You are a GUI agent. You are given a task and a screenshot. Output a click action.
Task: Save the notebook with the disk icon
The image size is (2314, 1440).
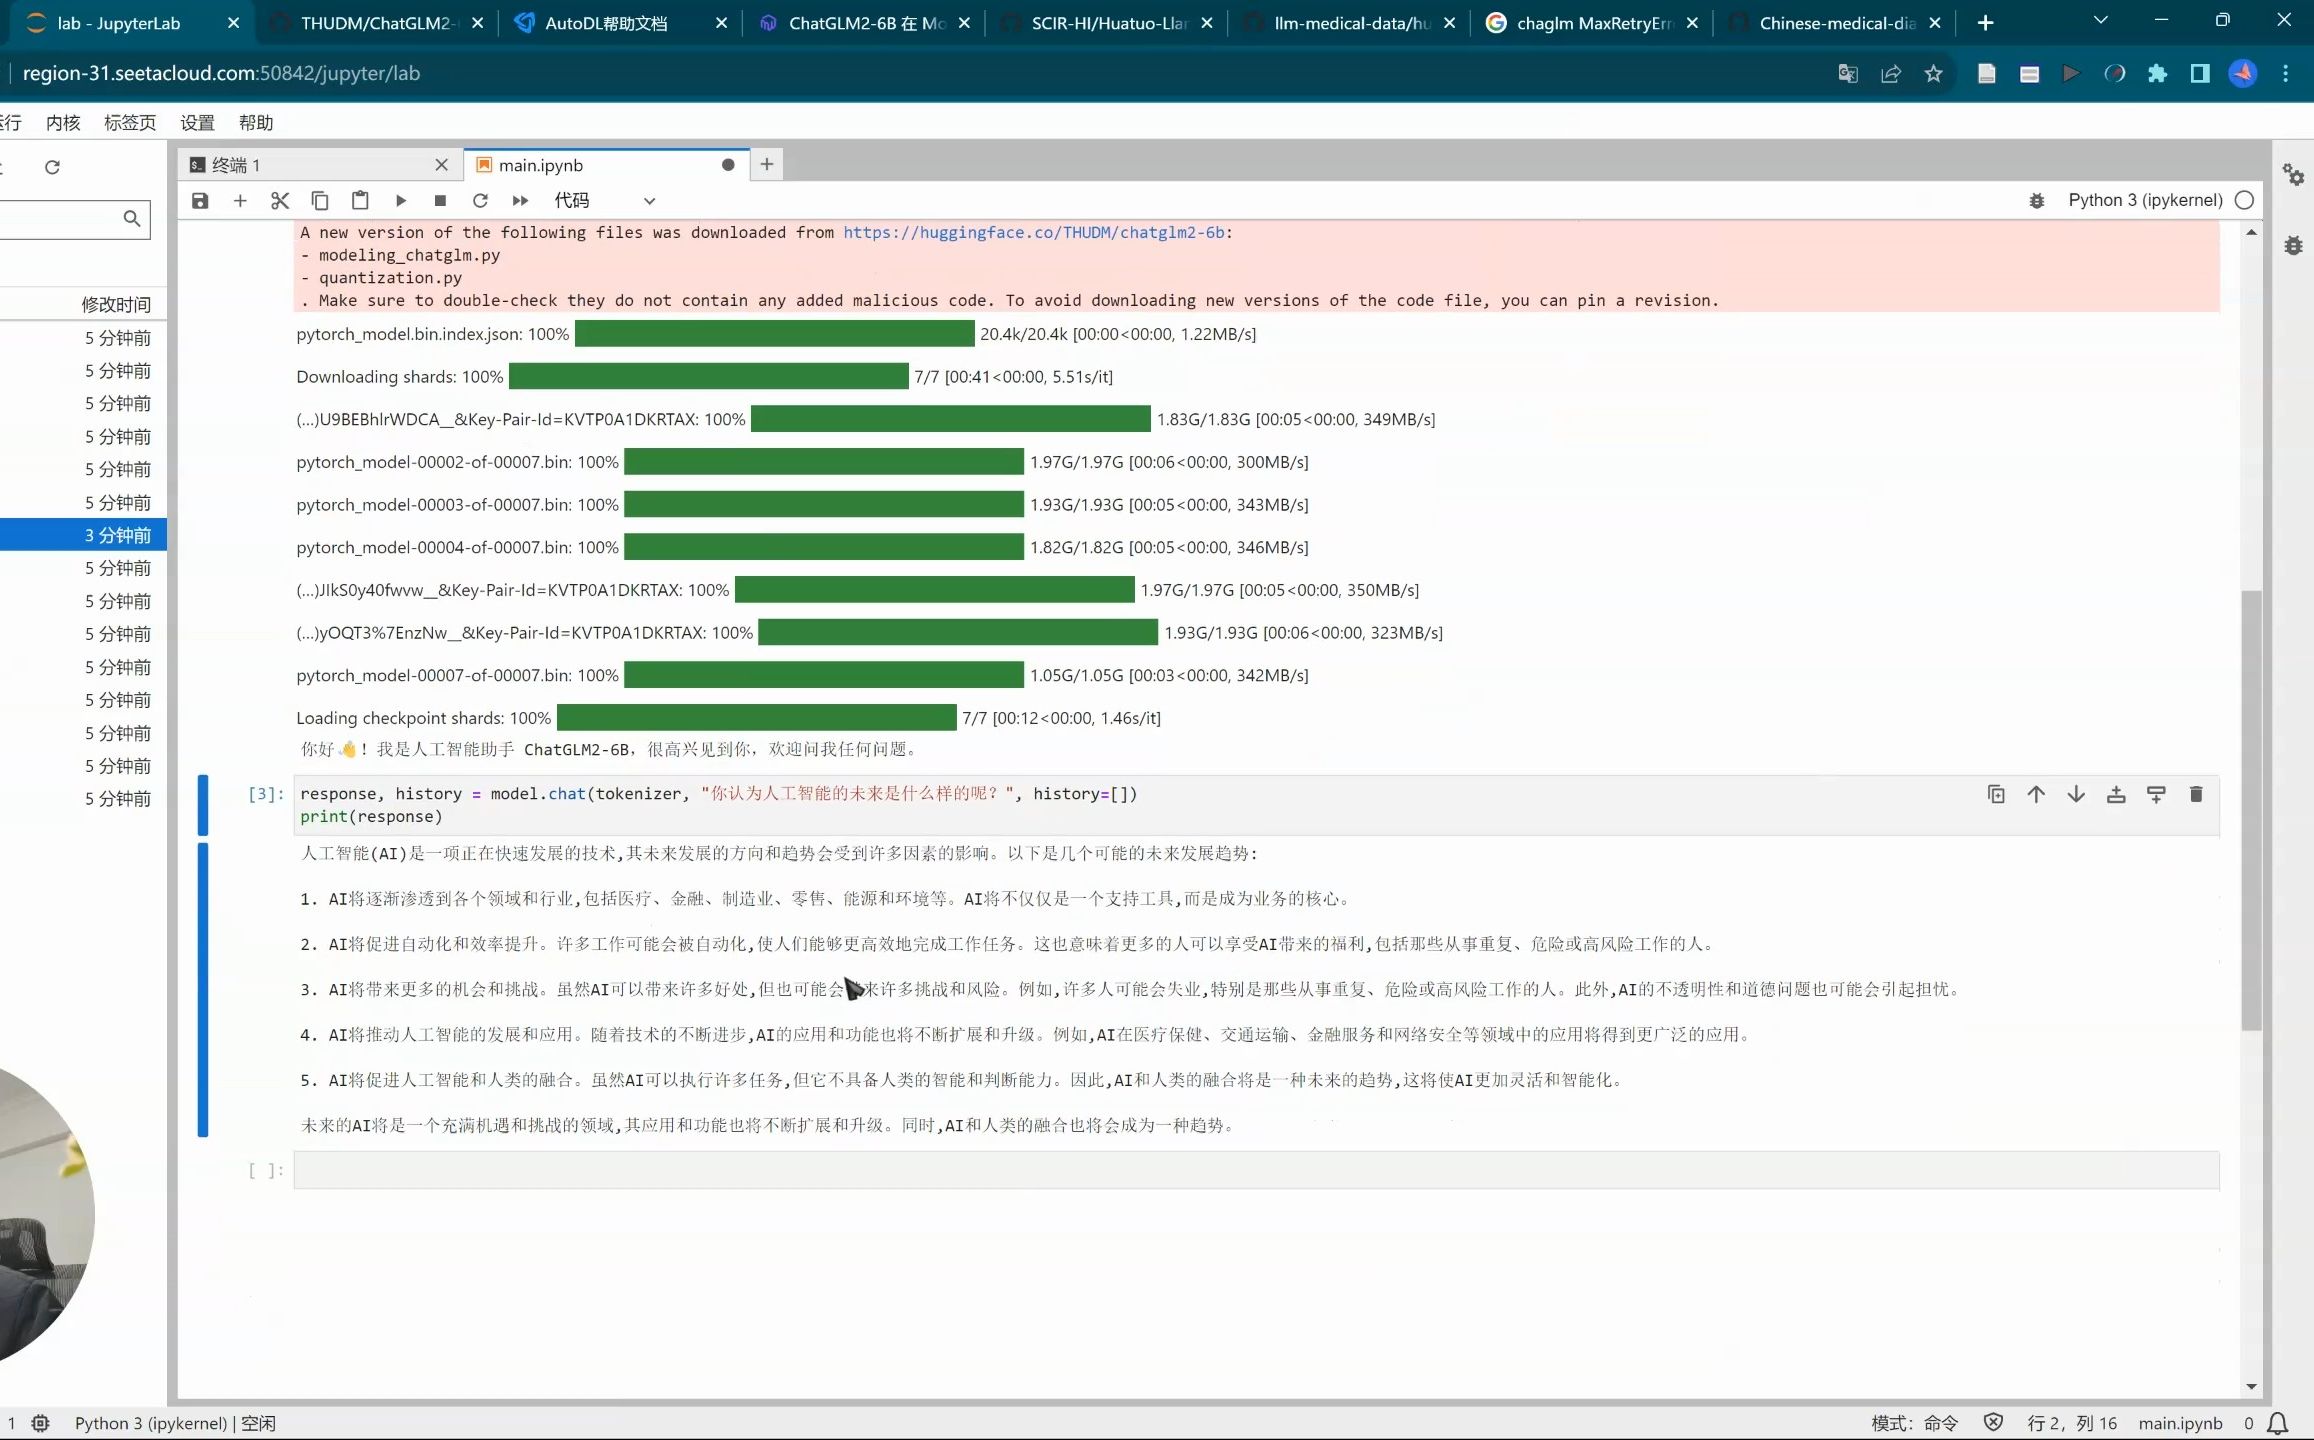pyautogui.click(x=200, y=201)
